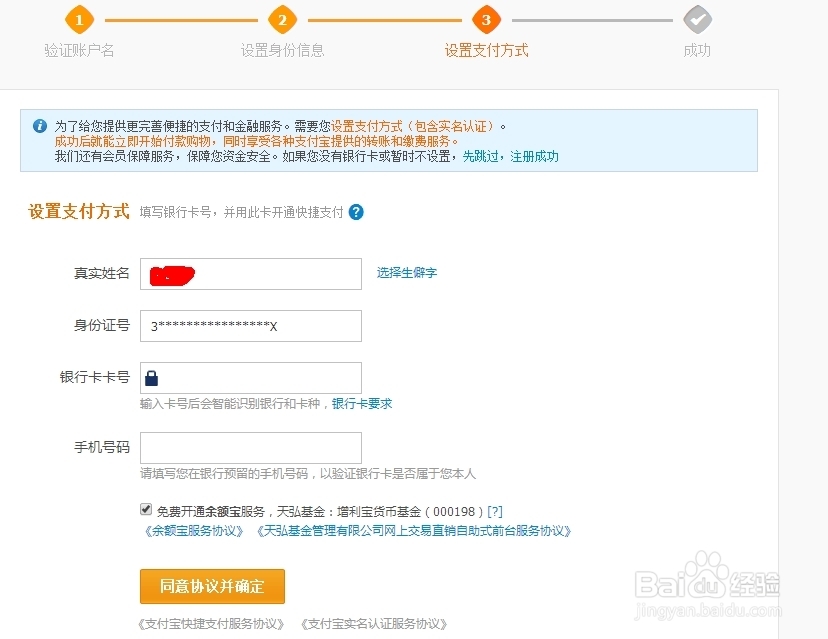Open the help question mark beside 快捷支付

356,212
